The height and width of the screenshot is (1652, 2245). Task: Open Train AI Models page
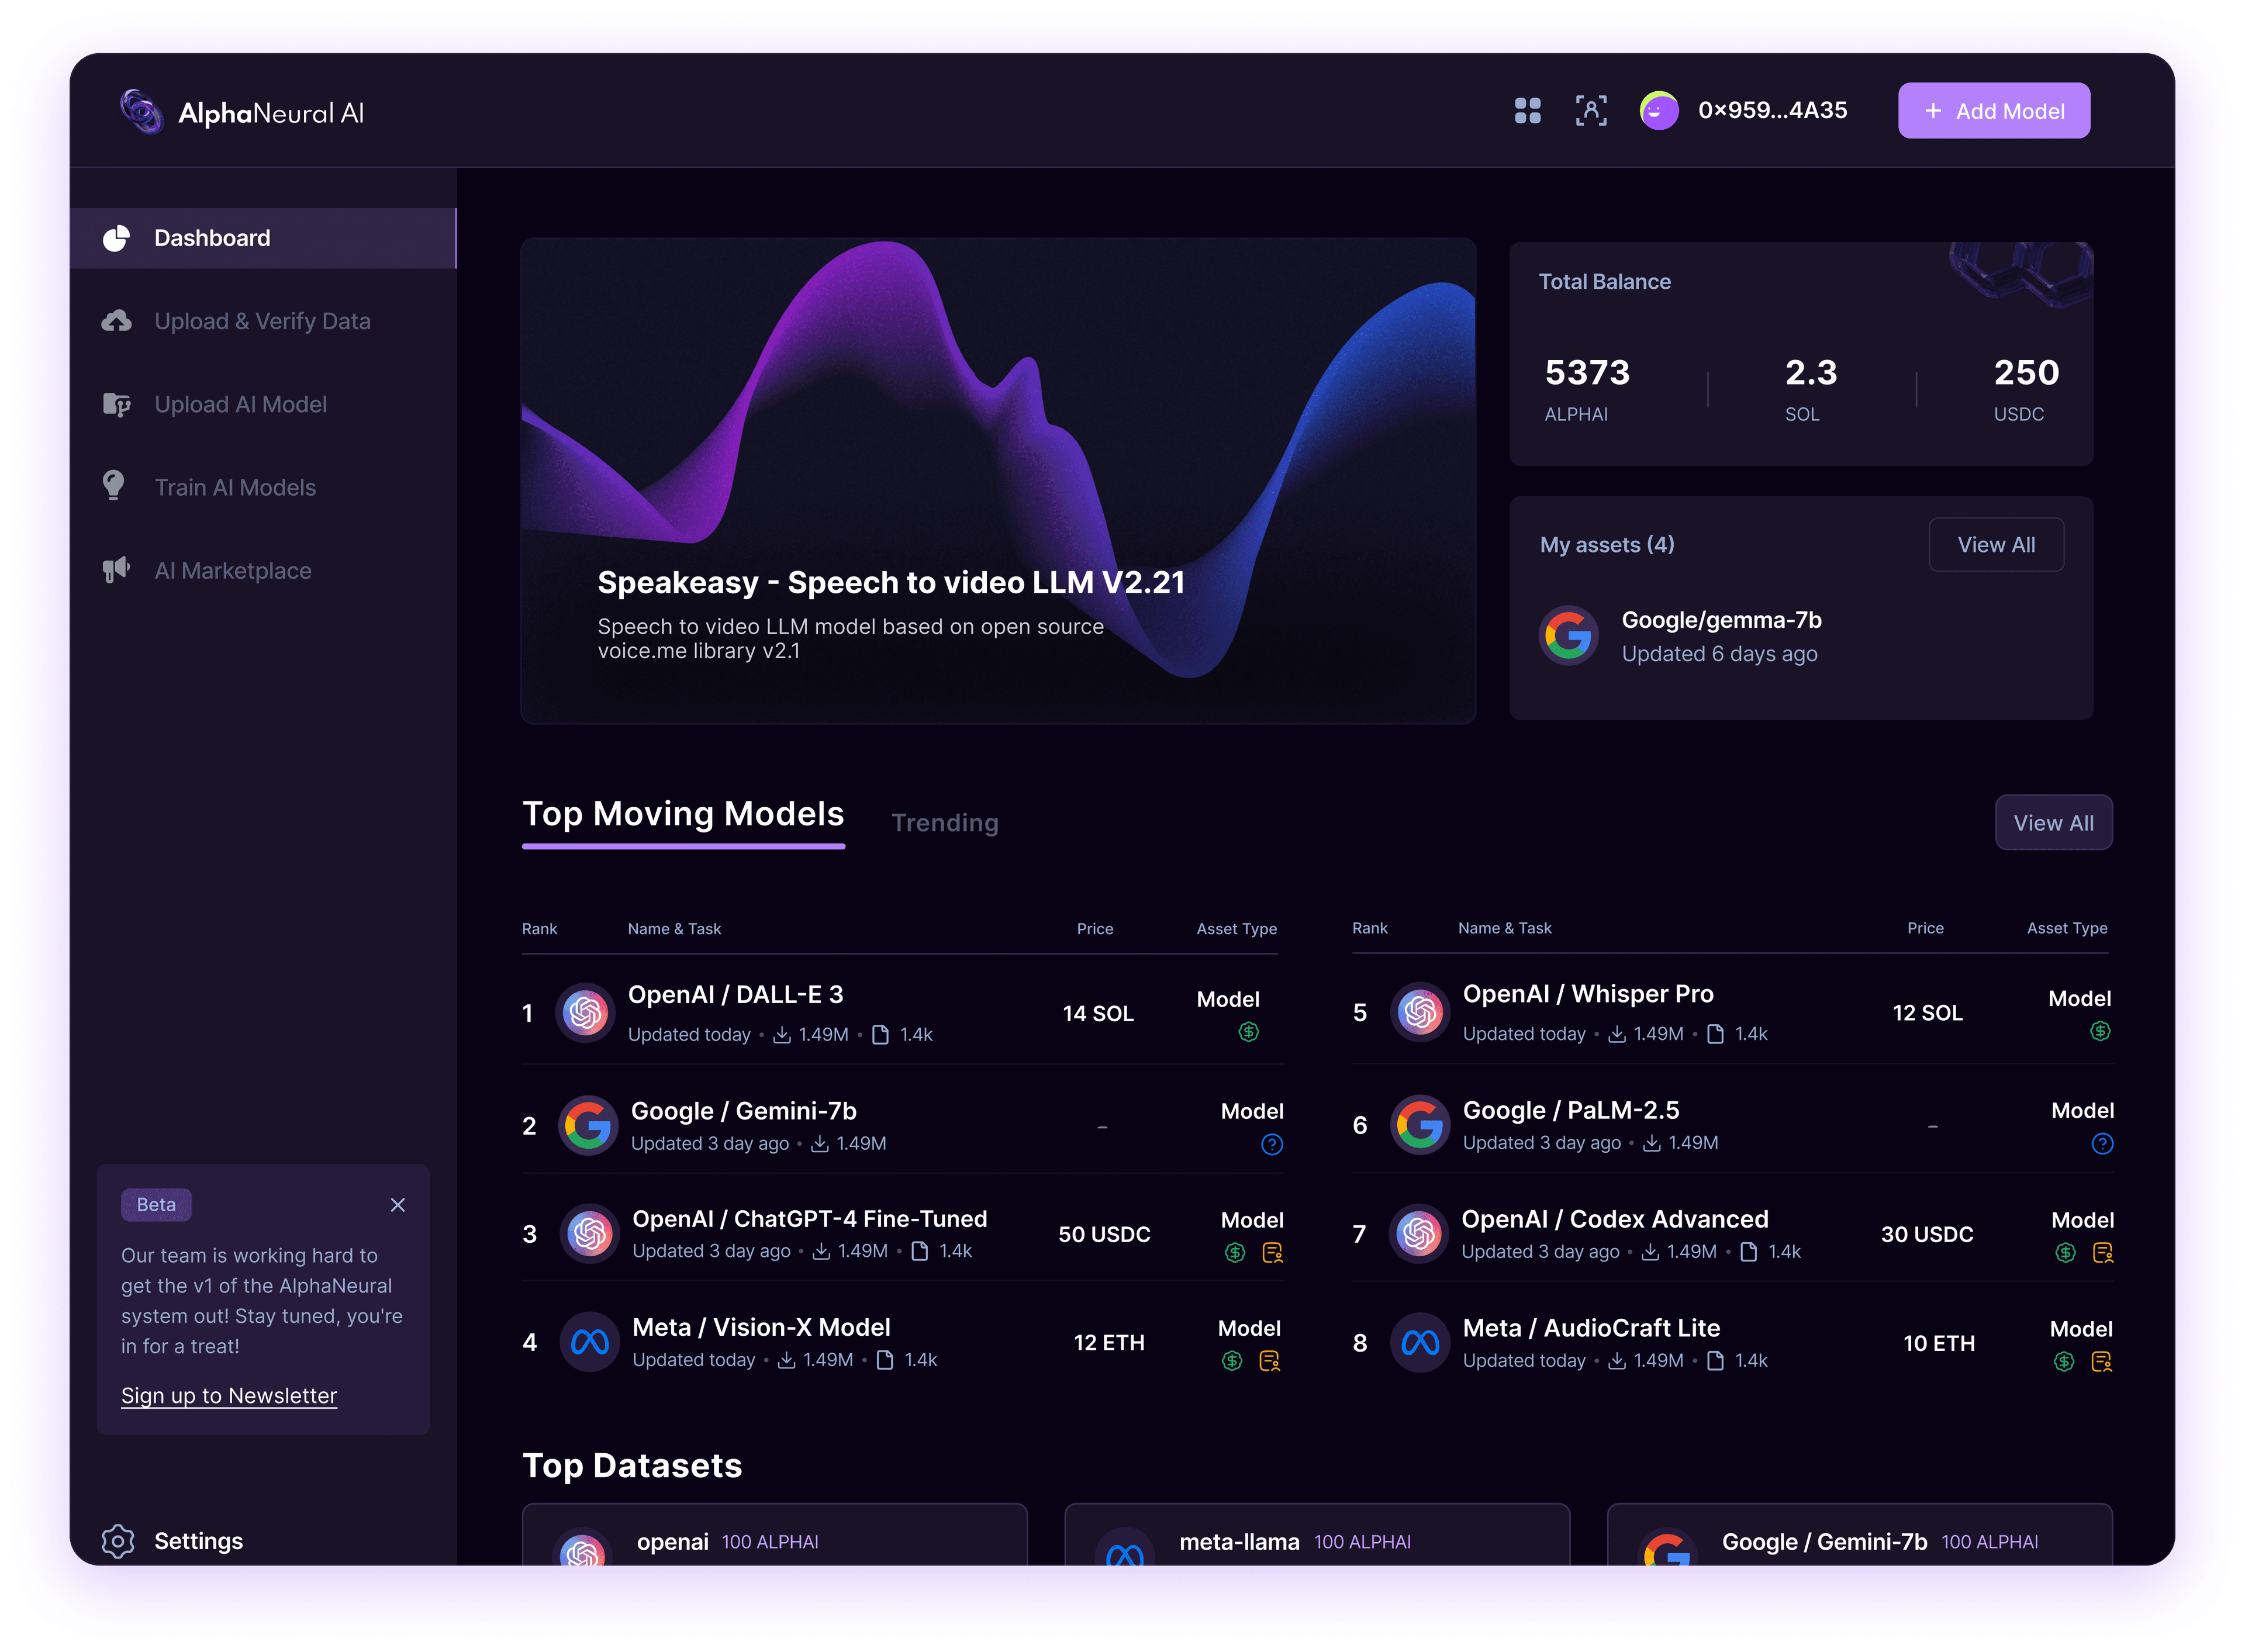[x=235, y=488]
